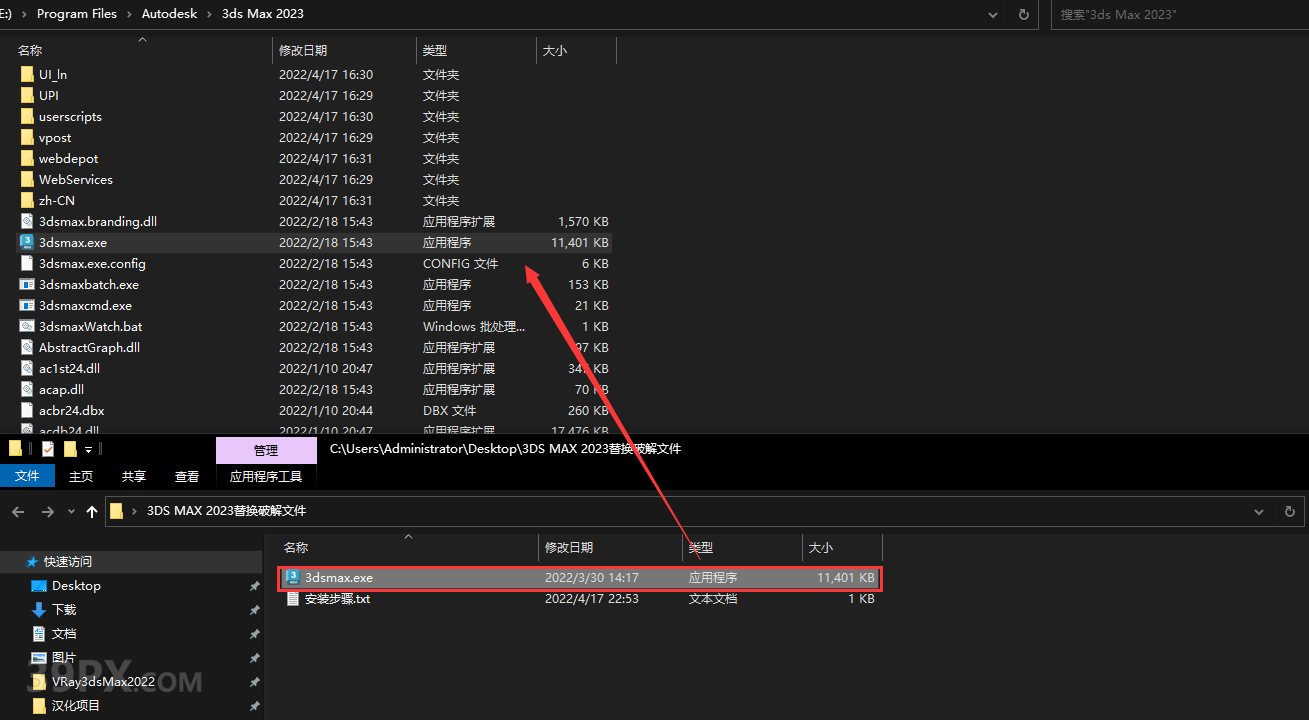
Task: Click the chevron after Program Files breadcrumb
Action: 129,14
